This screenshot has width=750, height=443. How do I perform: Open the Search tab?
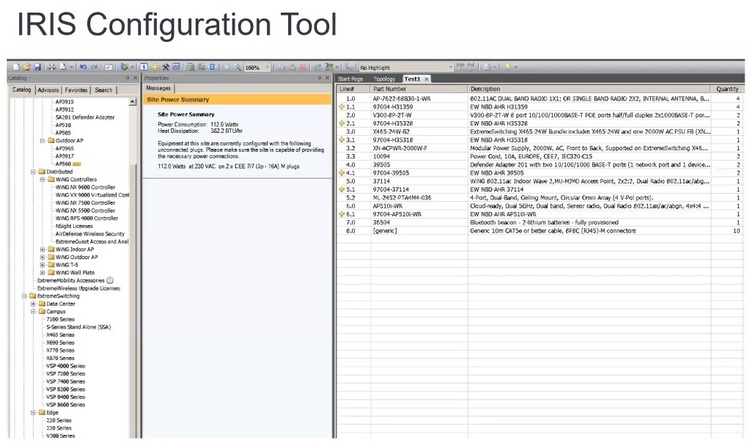103,90
